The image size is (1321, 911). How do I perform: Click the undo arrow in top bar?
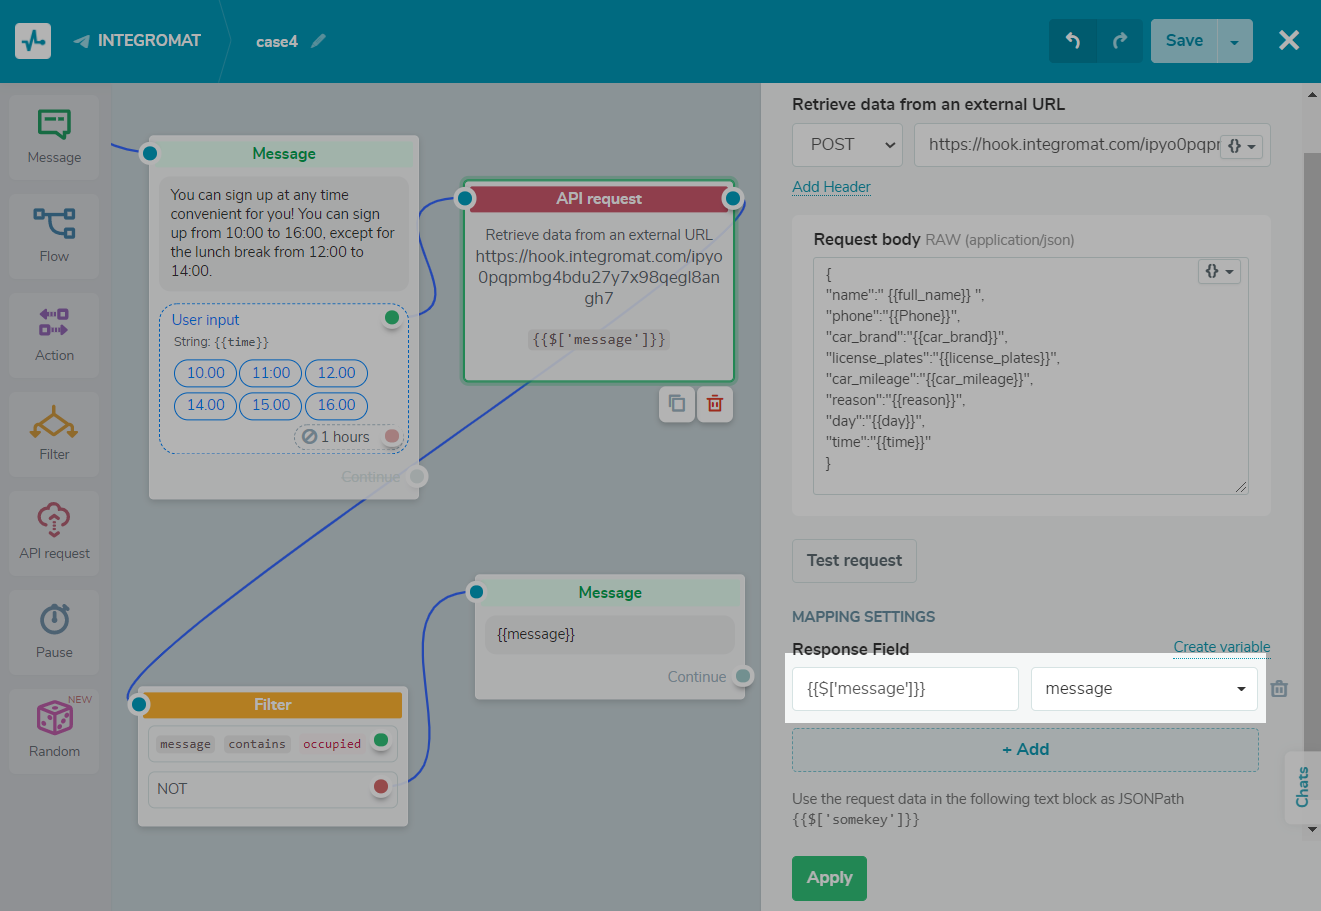click(1073, 41)
